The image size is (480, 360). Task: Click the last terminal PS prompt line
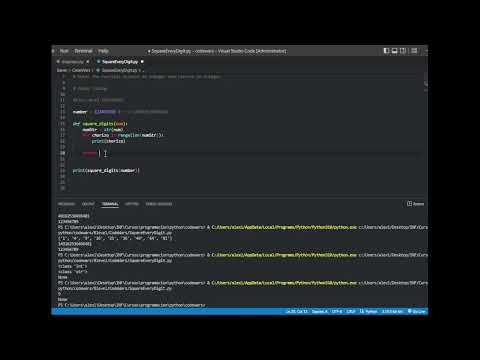pyautogui.click(x=132, y=305)
